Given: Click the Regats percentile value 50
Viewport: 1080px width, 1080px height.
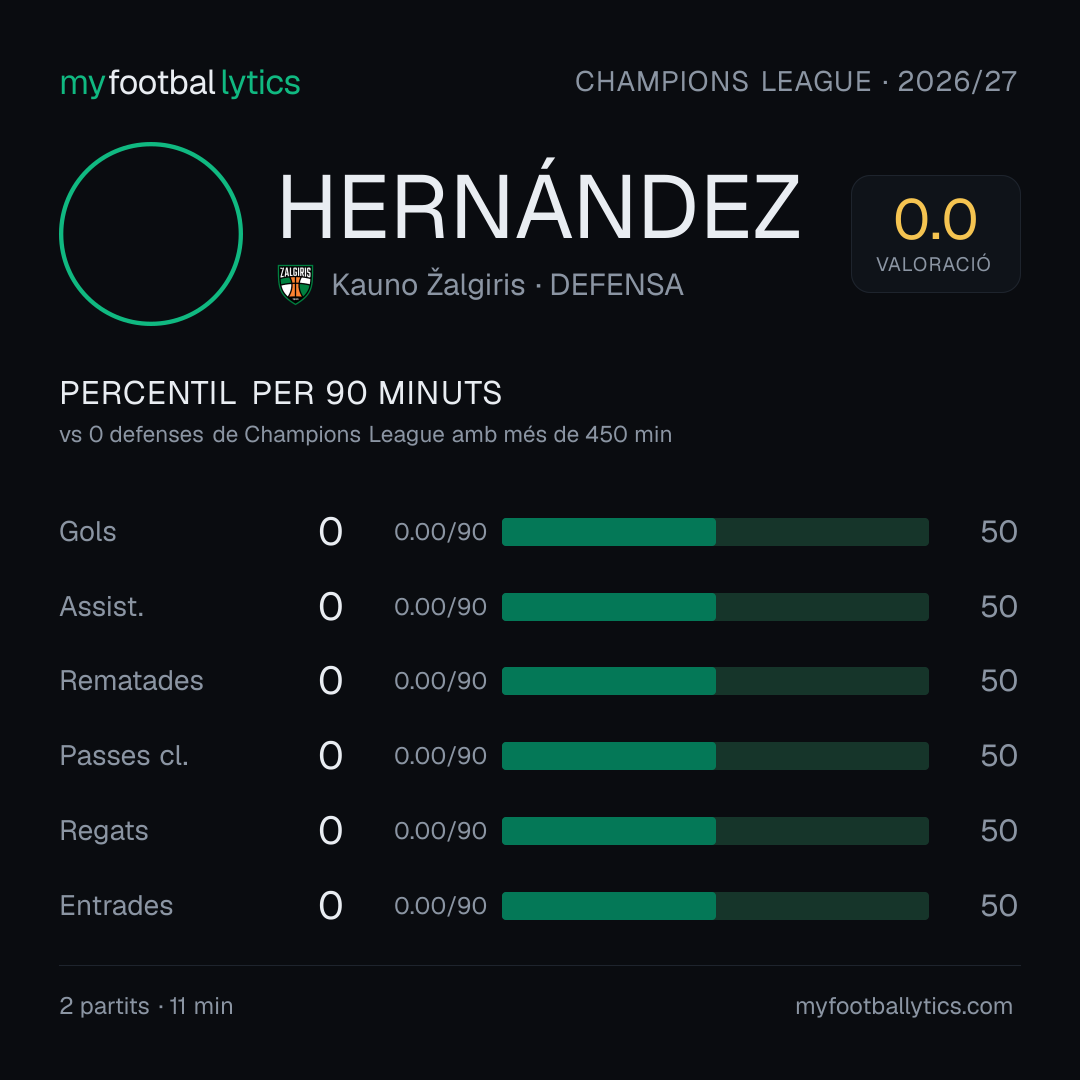Looking at the screenshot, I should [x=999, y=831].
